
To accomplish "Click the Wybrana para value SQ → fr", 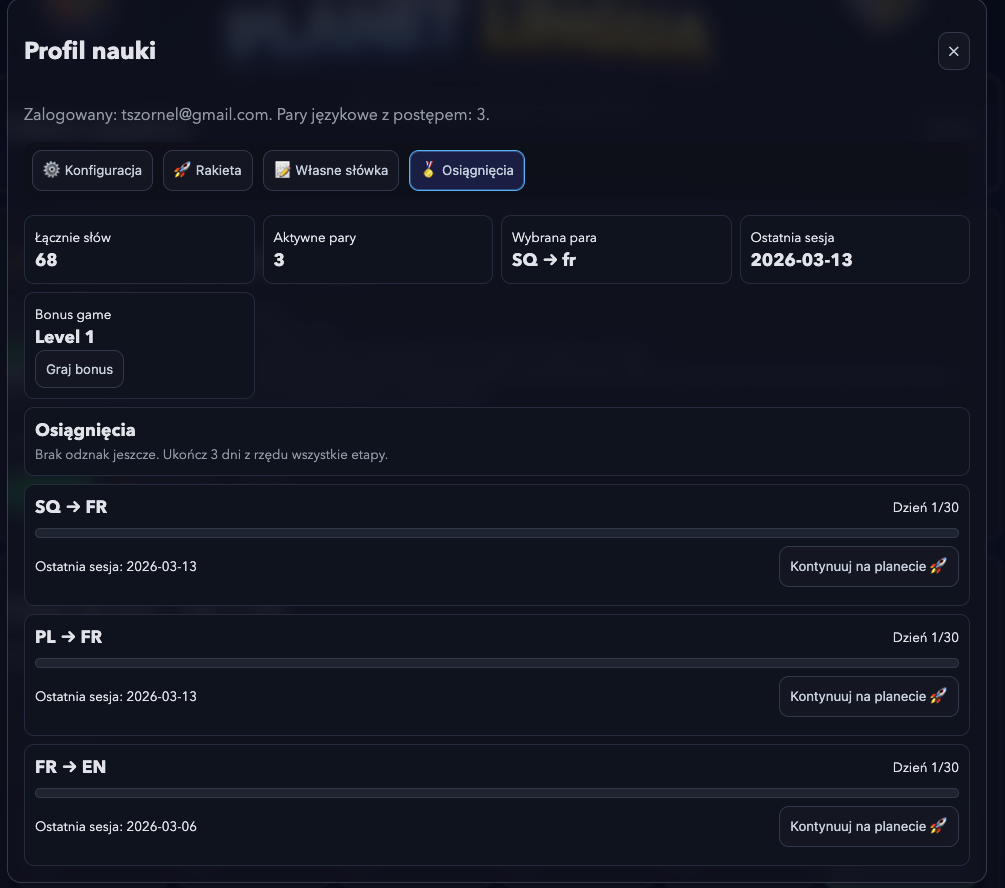I will click(x=544, y=260).
